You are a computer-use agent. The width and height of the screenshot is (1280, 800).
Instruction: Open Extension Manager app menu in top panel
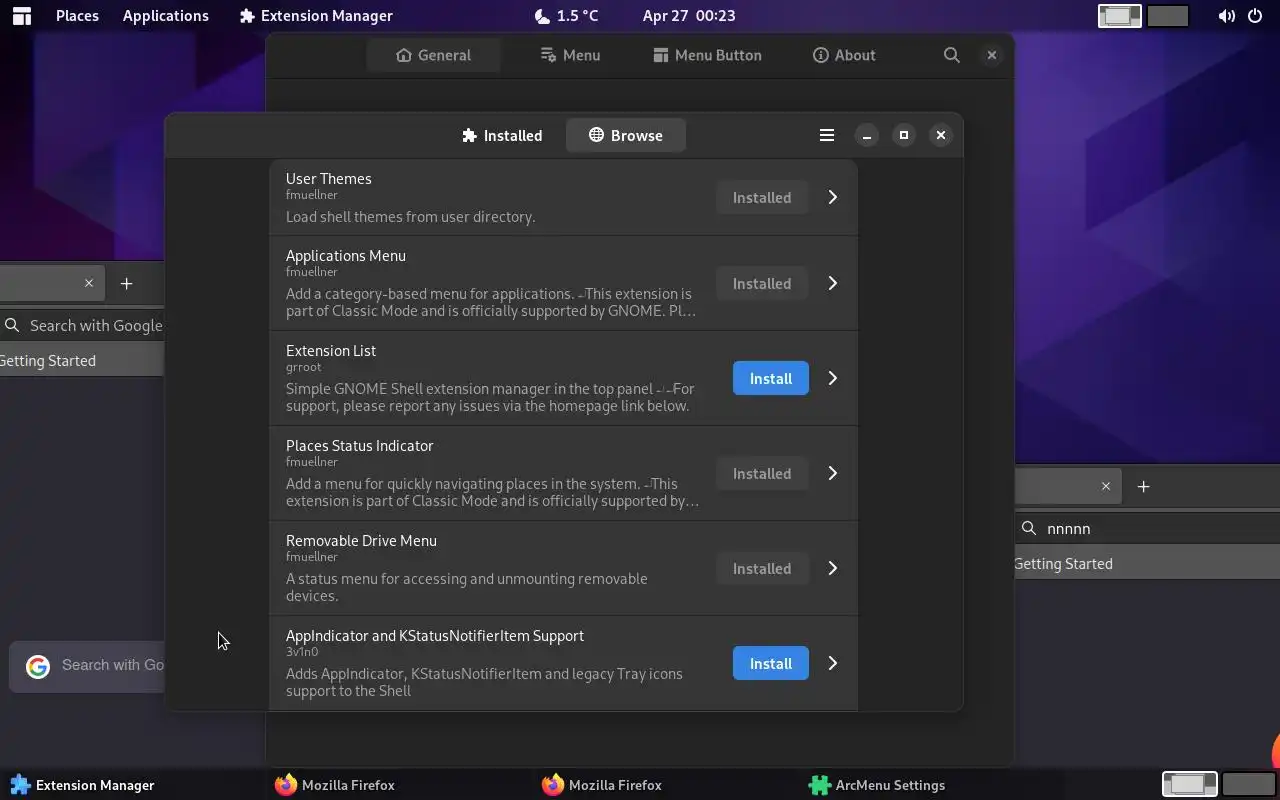pyautogui.click(x=316, y=15)
